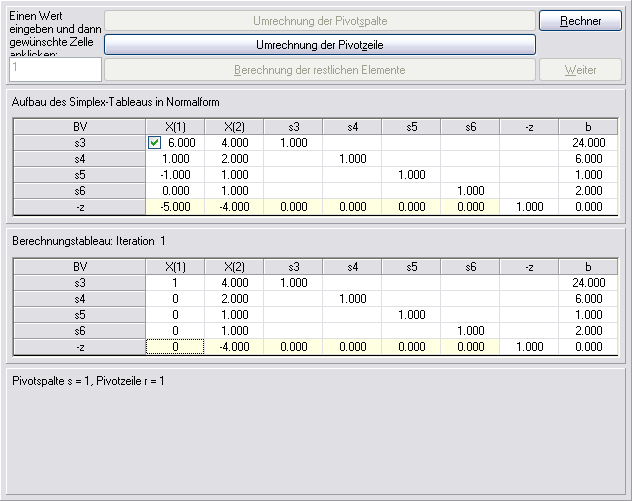Click X(1) cell of s5 row in calculation tableau
The width and height of the screenshot is (632, 501).
pyautogui.click(x=175, y=314)
